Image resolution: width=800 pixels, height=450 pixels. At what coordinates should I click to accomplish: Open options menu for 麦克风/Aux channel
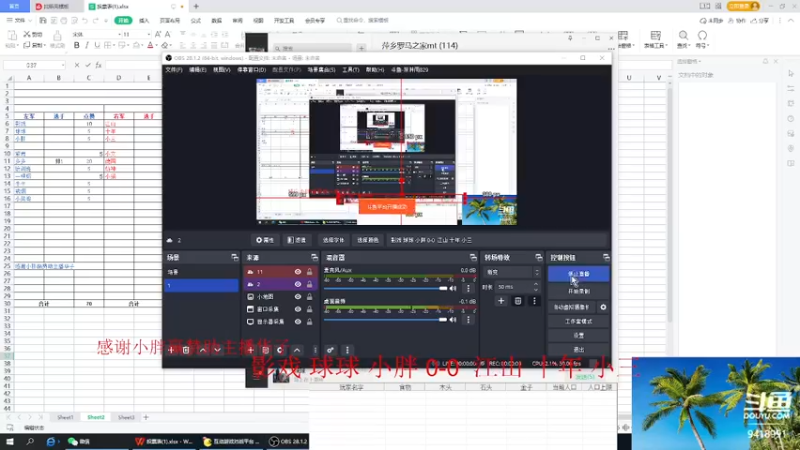click(468, 288)
